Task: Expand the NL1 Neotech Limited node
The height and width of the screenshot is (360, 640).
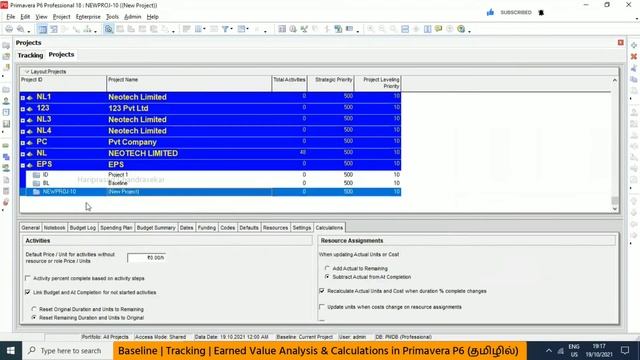Action: [23, 98]
